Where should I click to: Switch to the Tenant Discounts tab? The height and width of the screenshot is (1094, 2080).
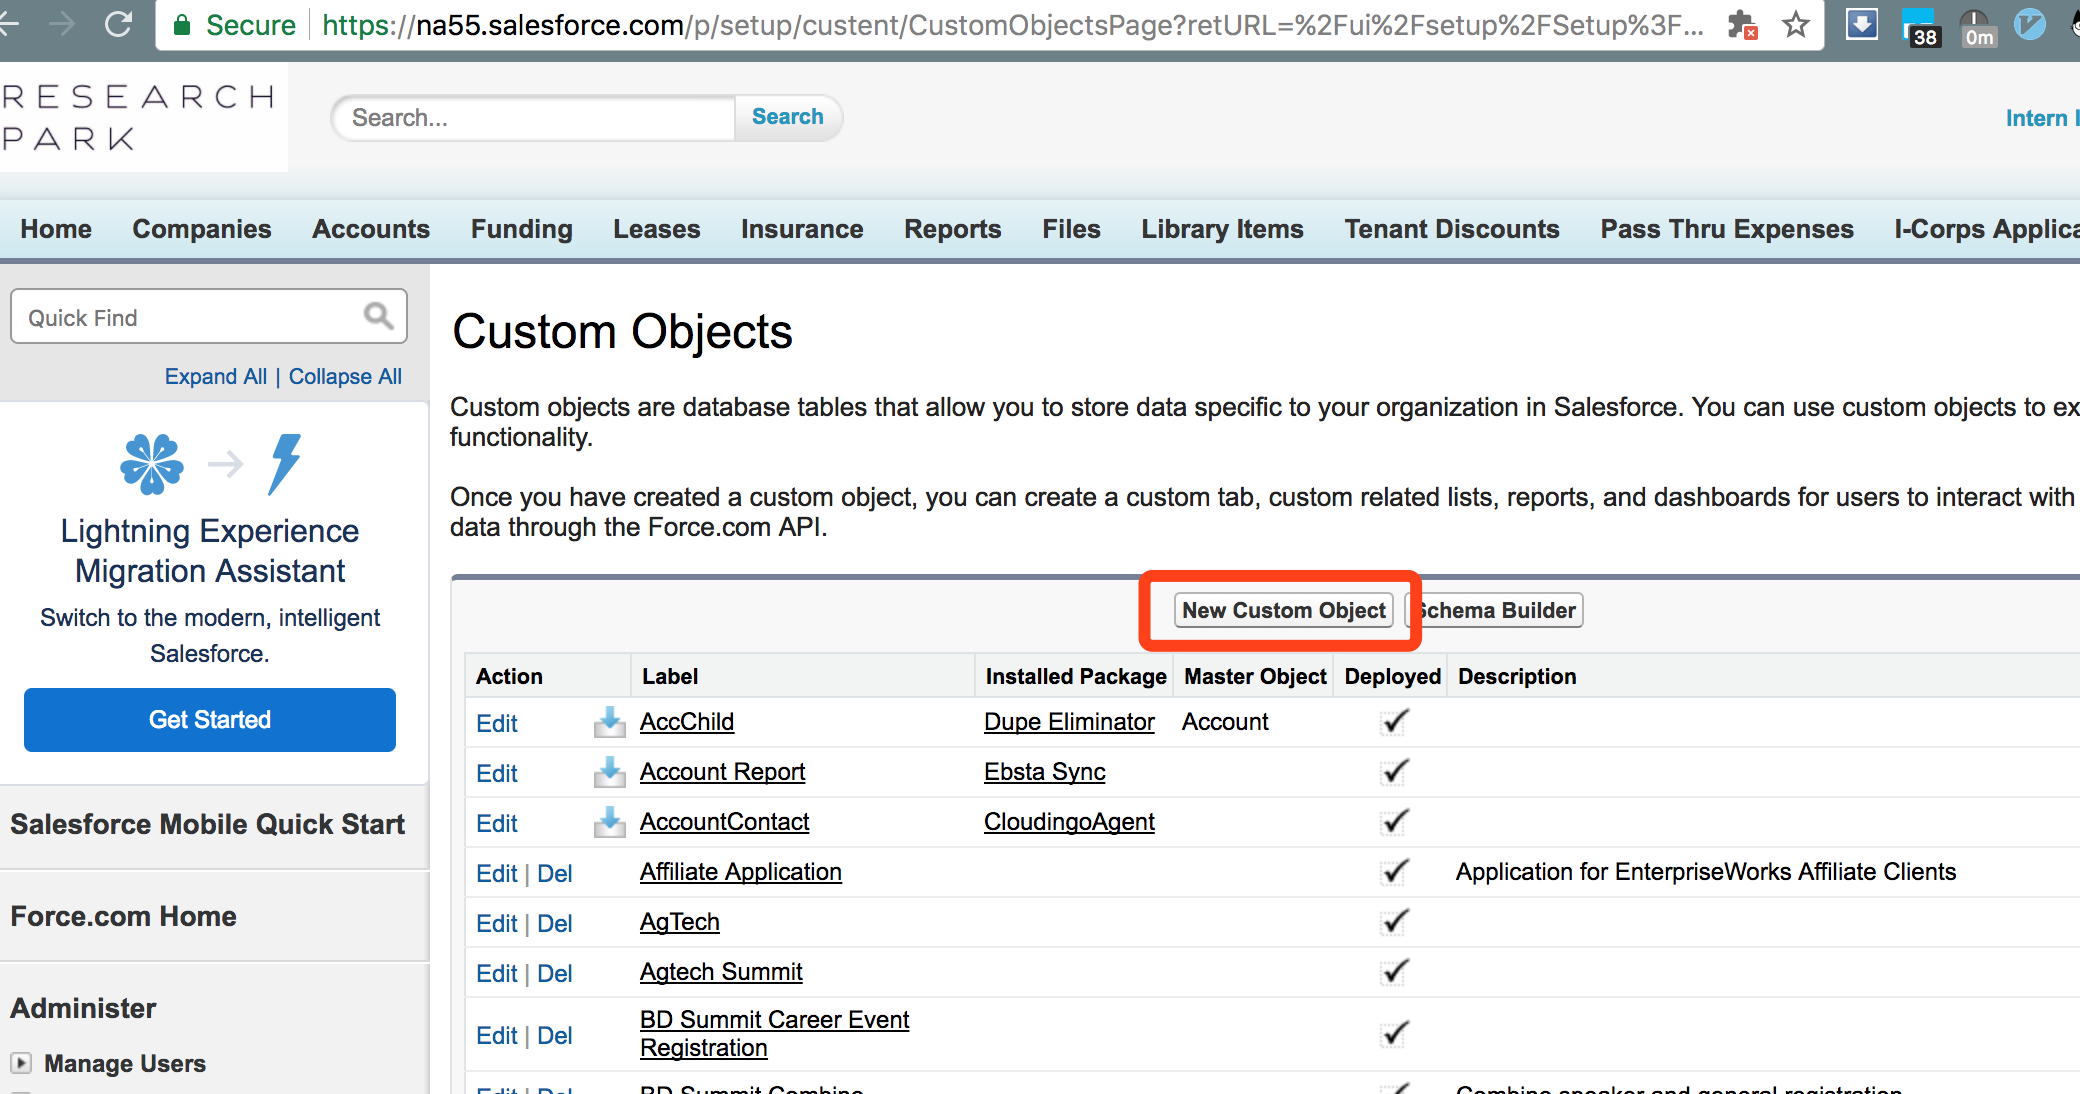[1451, 229]
